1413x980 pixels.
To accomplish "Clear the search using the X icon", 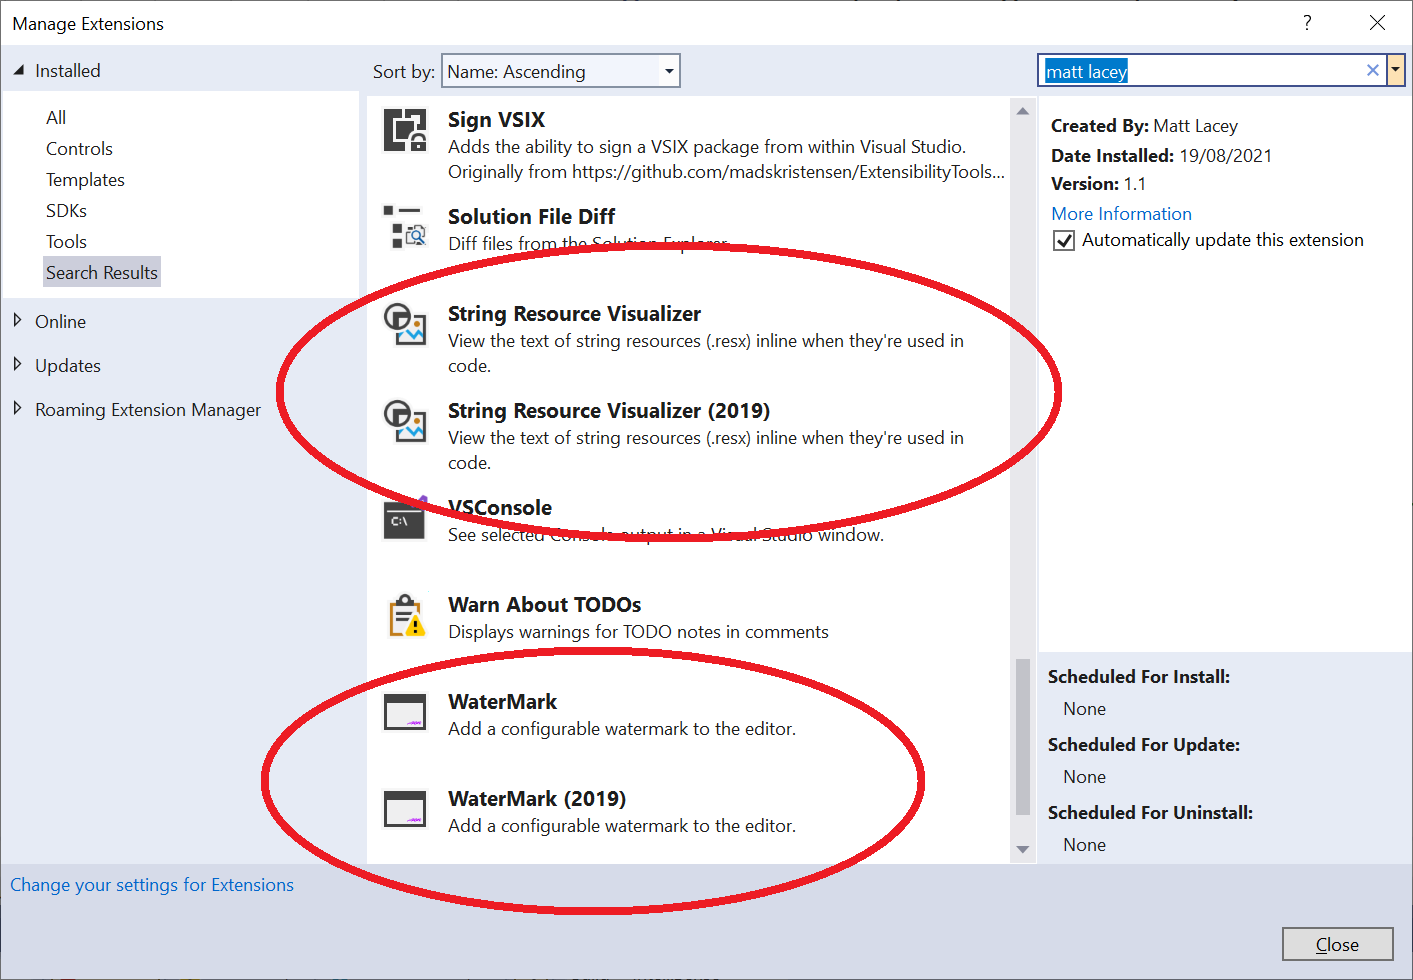I will (x=1372, y=70).
